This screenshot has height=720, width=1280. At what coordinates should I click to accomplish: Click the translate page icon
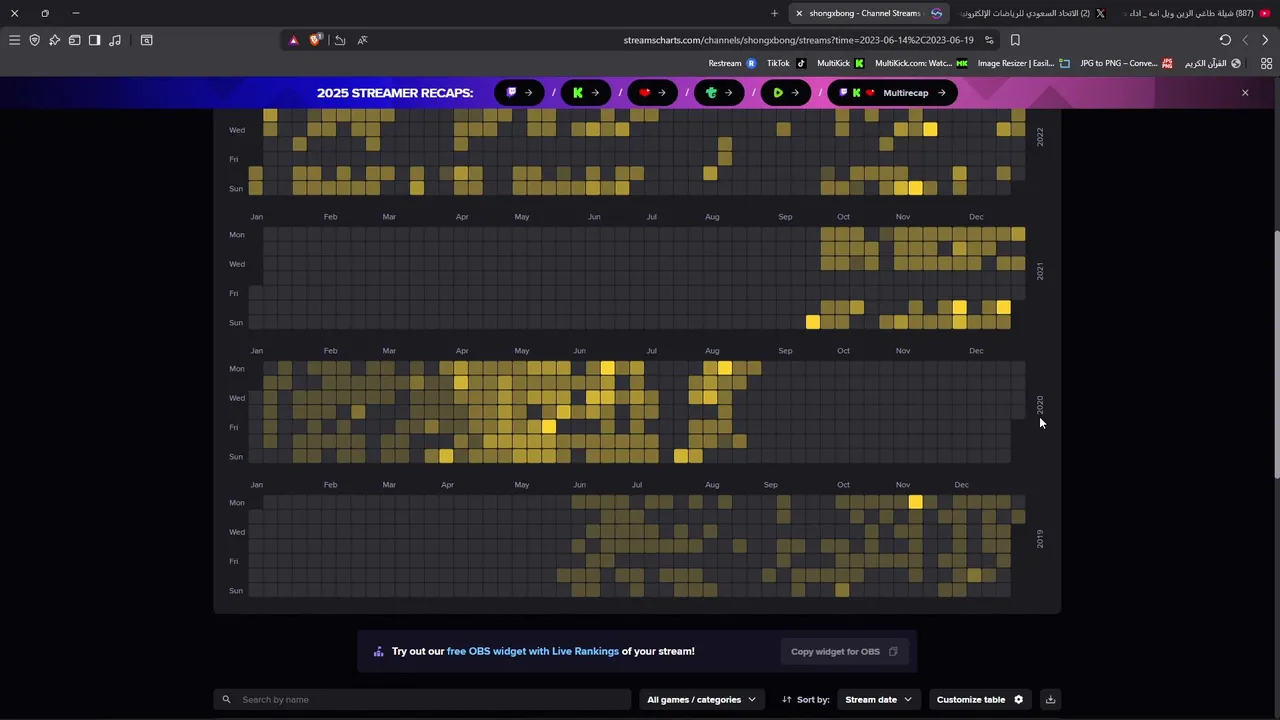(362, 40)
